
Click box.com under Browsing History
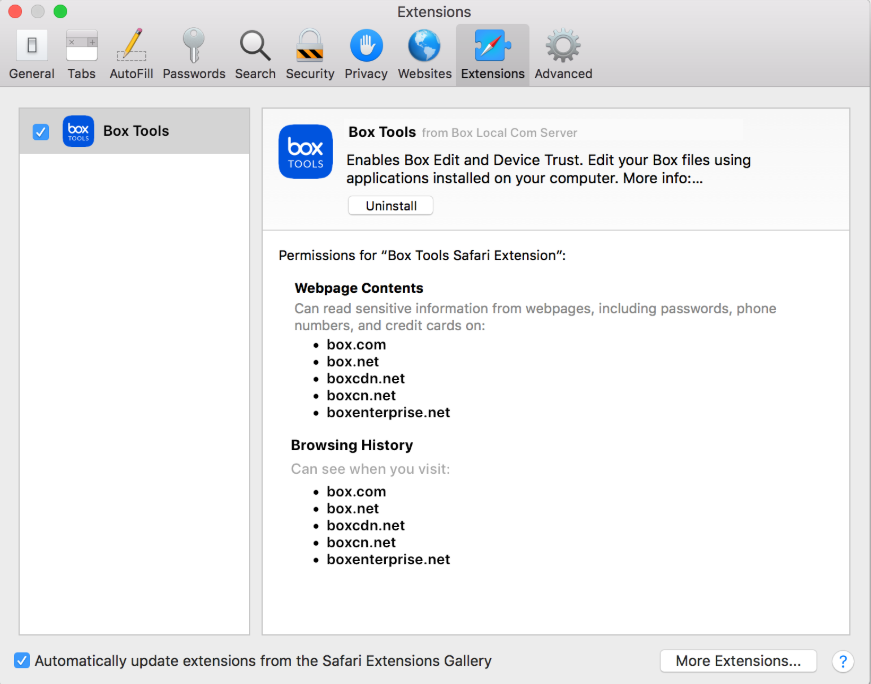[356, 492]
